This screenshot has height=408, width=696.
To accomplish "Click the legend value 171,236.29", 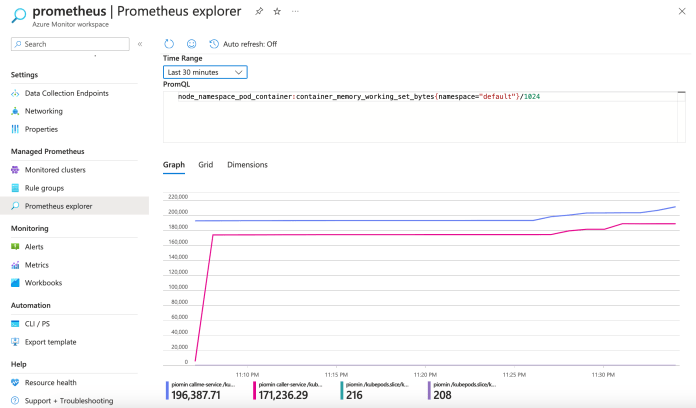I will (283, 395).
